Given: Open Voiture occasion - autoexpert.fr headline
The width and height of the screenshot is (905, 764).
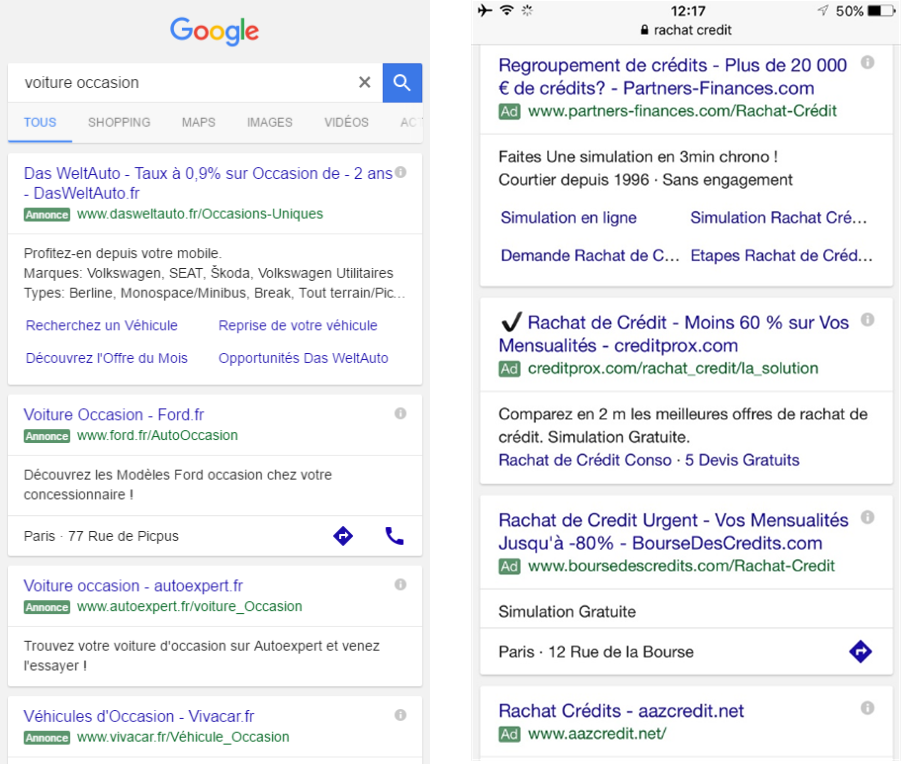Looking at the screenshot, I should click(x=133, y=586).
